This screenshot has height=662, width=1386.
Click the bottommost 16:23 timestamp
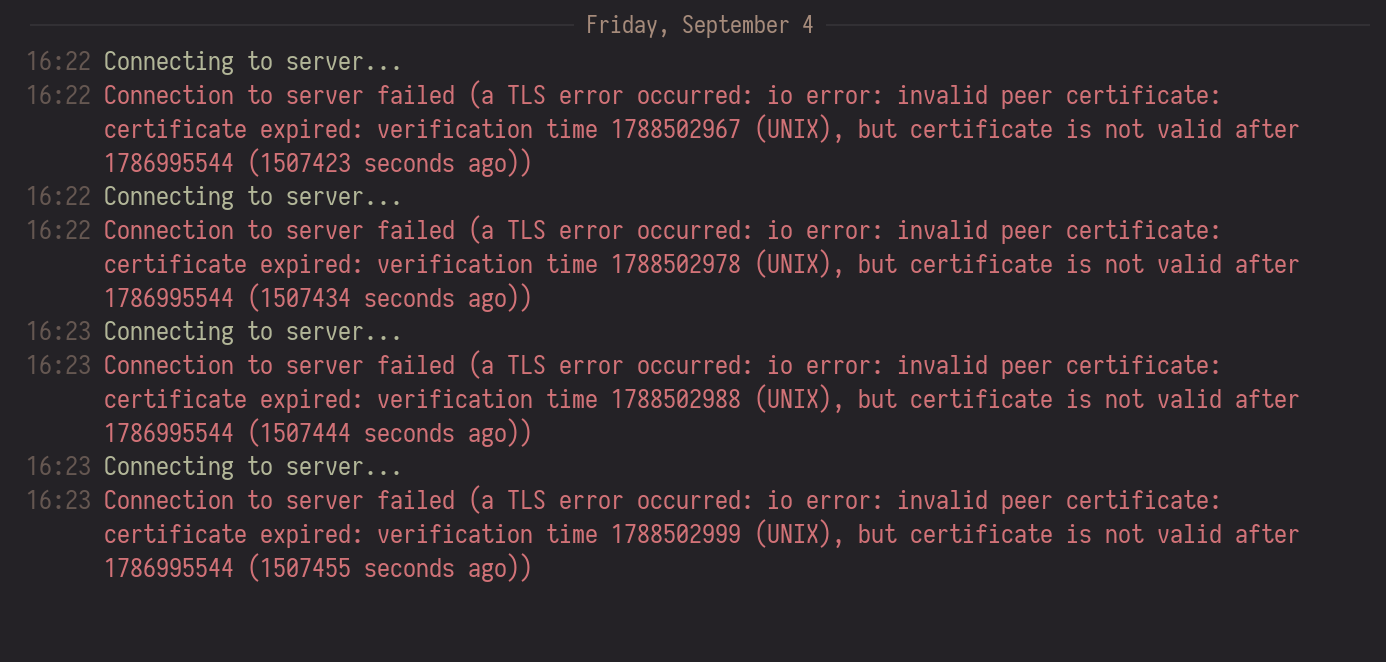point(58,501)
